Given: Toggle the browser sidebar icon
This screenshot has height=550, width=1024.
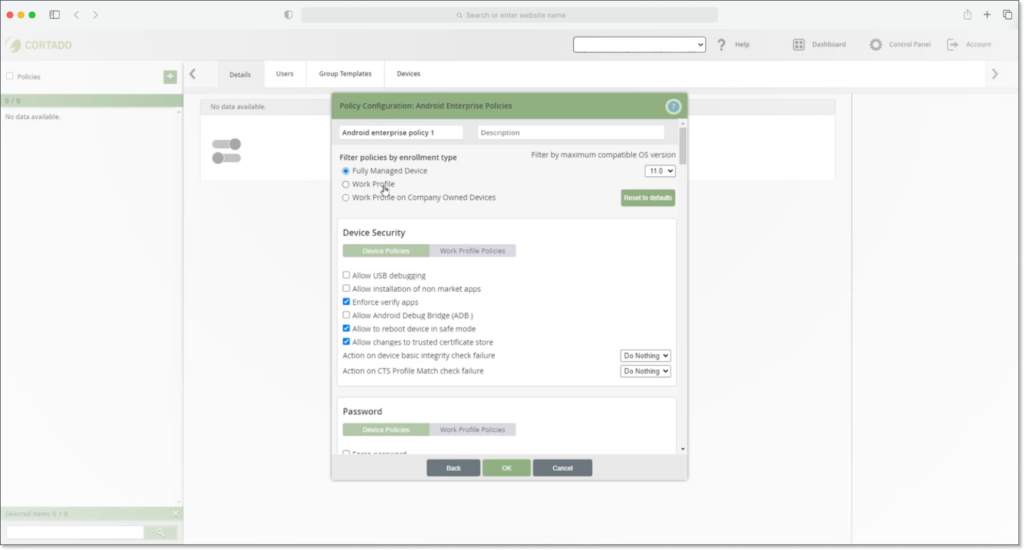Looking at the screenshot, I should coord(54,14).
